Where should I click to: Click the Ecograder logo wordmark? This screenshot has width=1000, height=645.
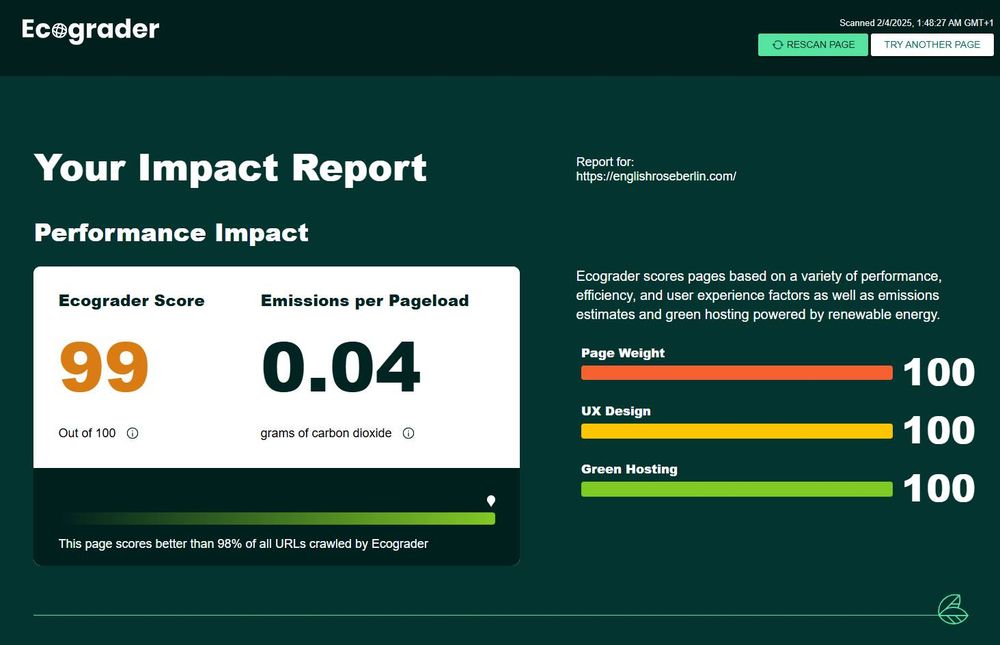90,29
